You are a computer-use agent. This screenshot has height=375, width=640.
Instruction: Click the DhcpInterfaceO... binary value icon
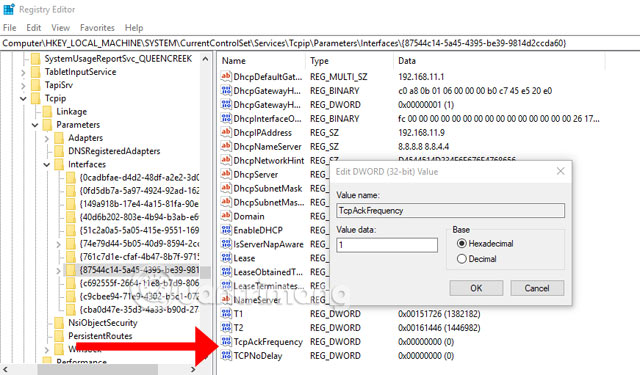point(226,118)
